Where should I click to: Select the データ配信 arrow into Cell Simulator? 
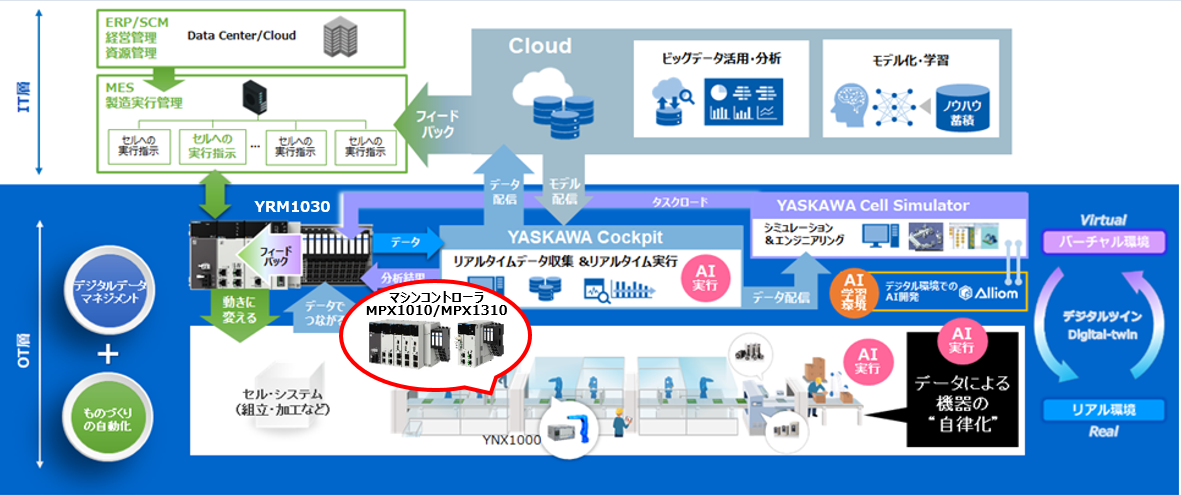click(x=786, y=281)
